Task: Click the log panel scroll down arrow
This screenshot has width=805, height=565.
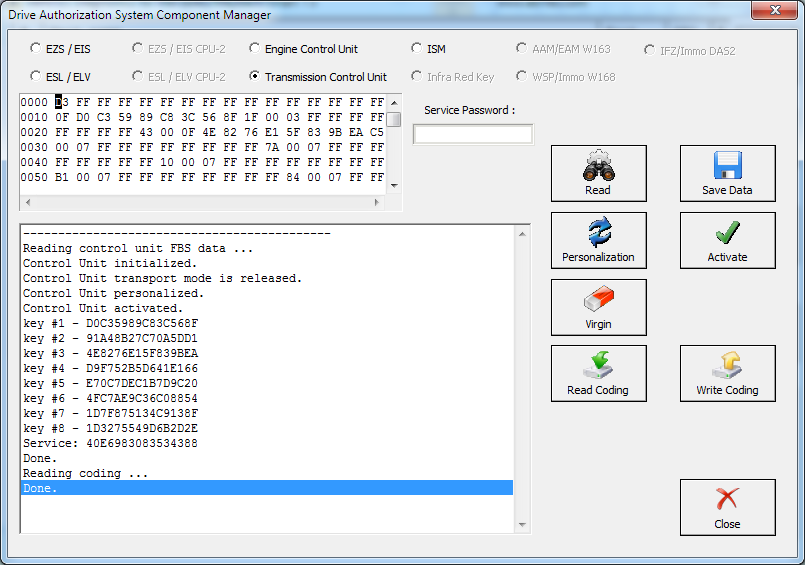Action: point(522,524)
